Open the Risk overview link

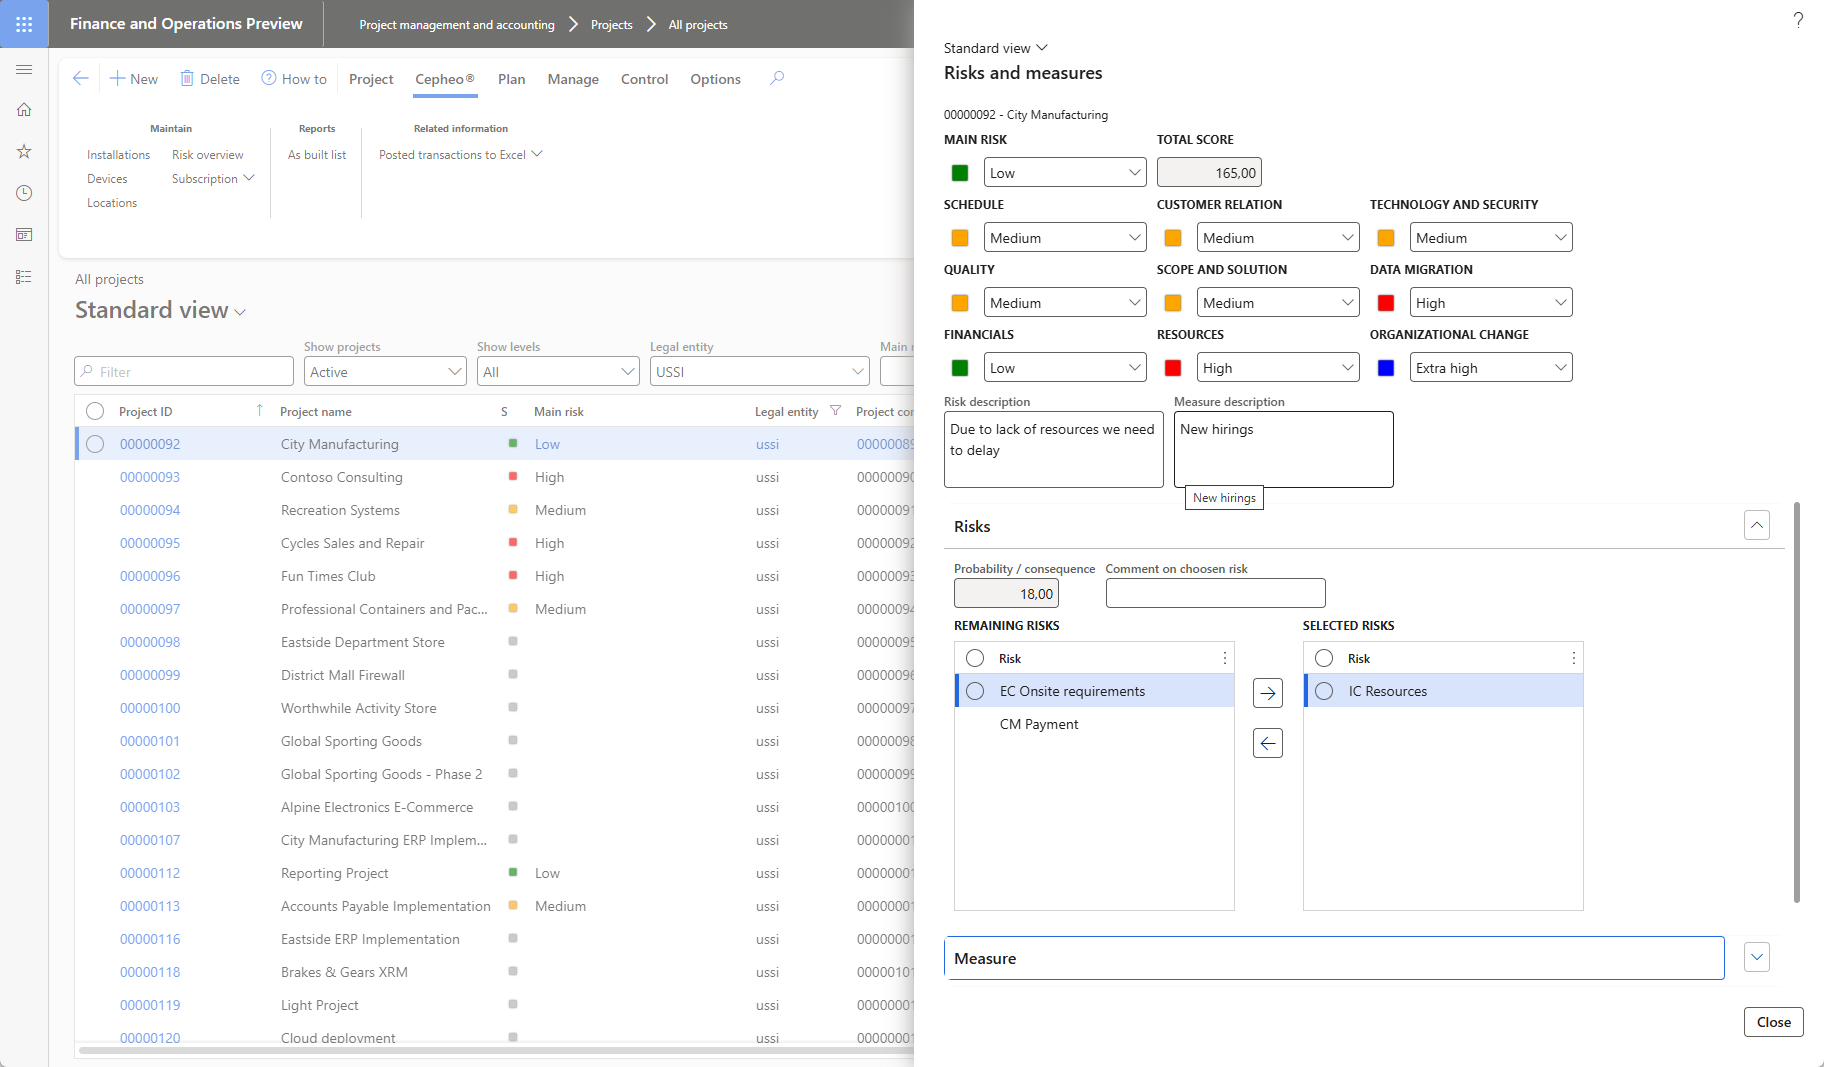coord(207,155)
